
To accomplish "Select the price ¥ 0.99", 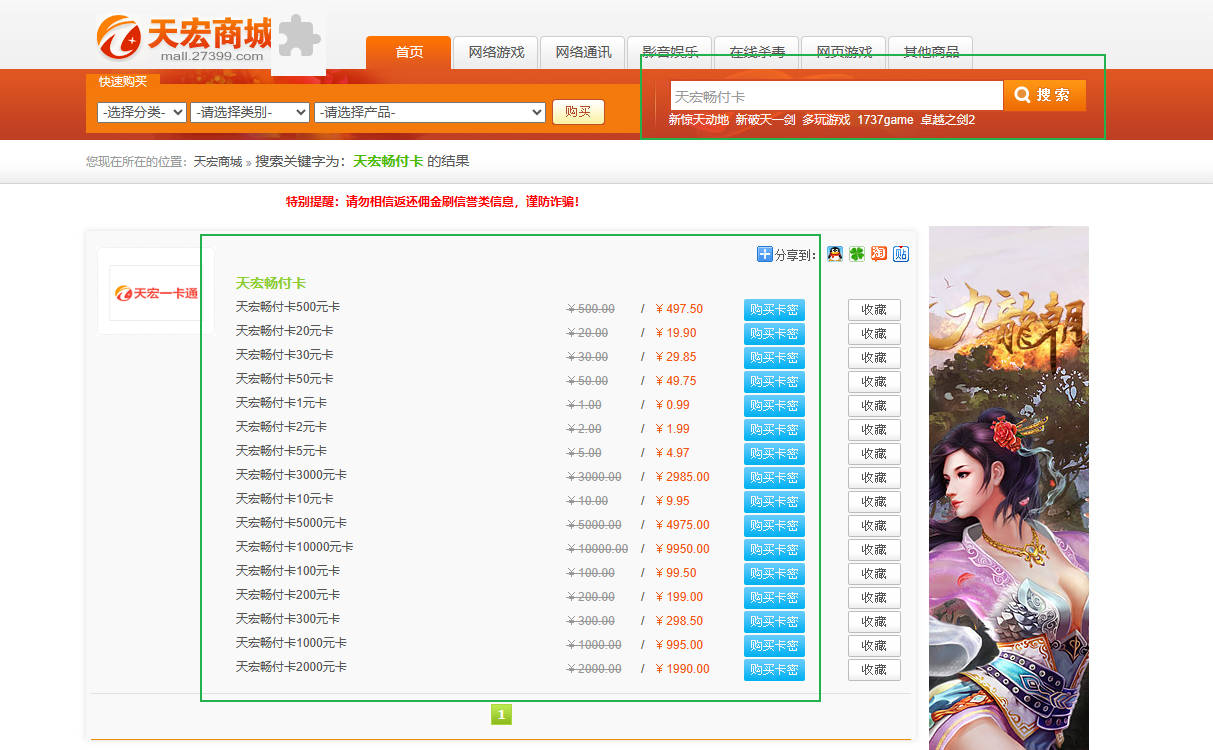I will coord(672,405).
